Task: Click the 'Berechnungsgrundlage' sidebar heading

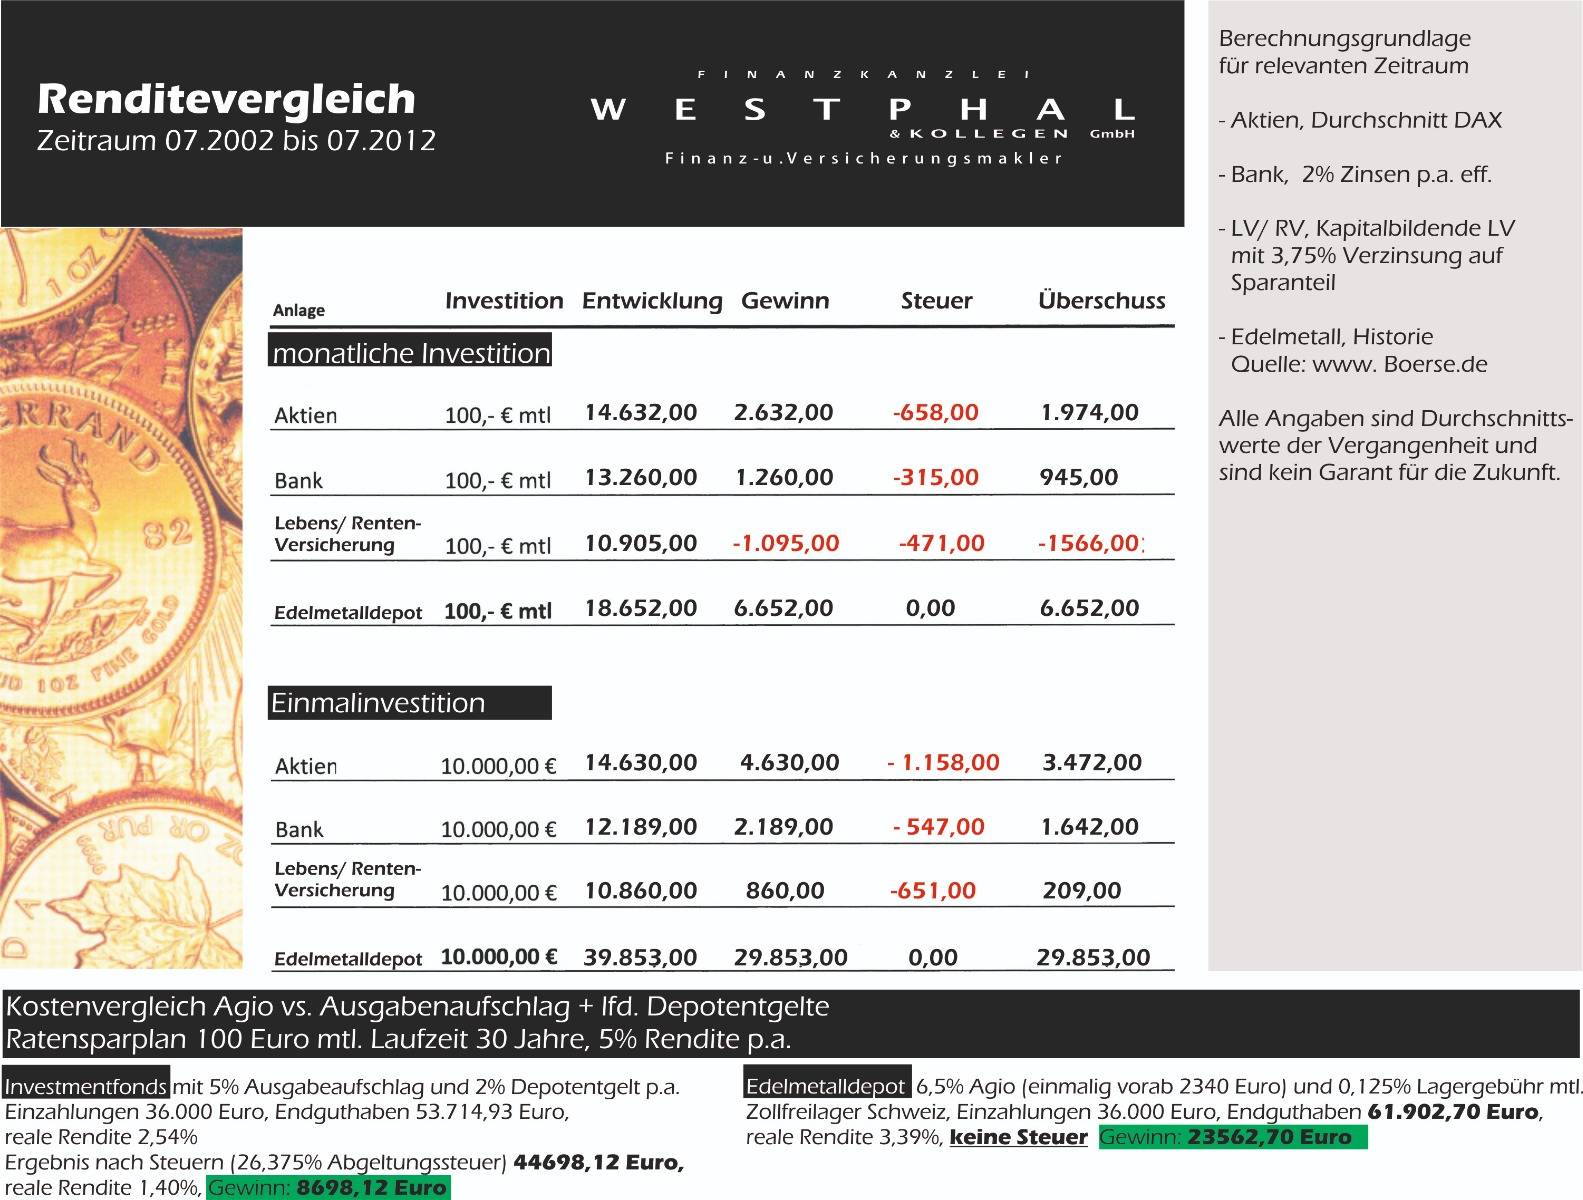Action: click(1344, 39)
